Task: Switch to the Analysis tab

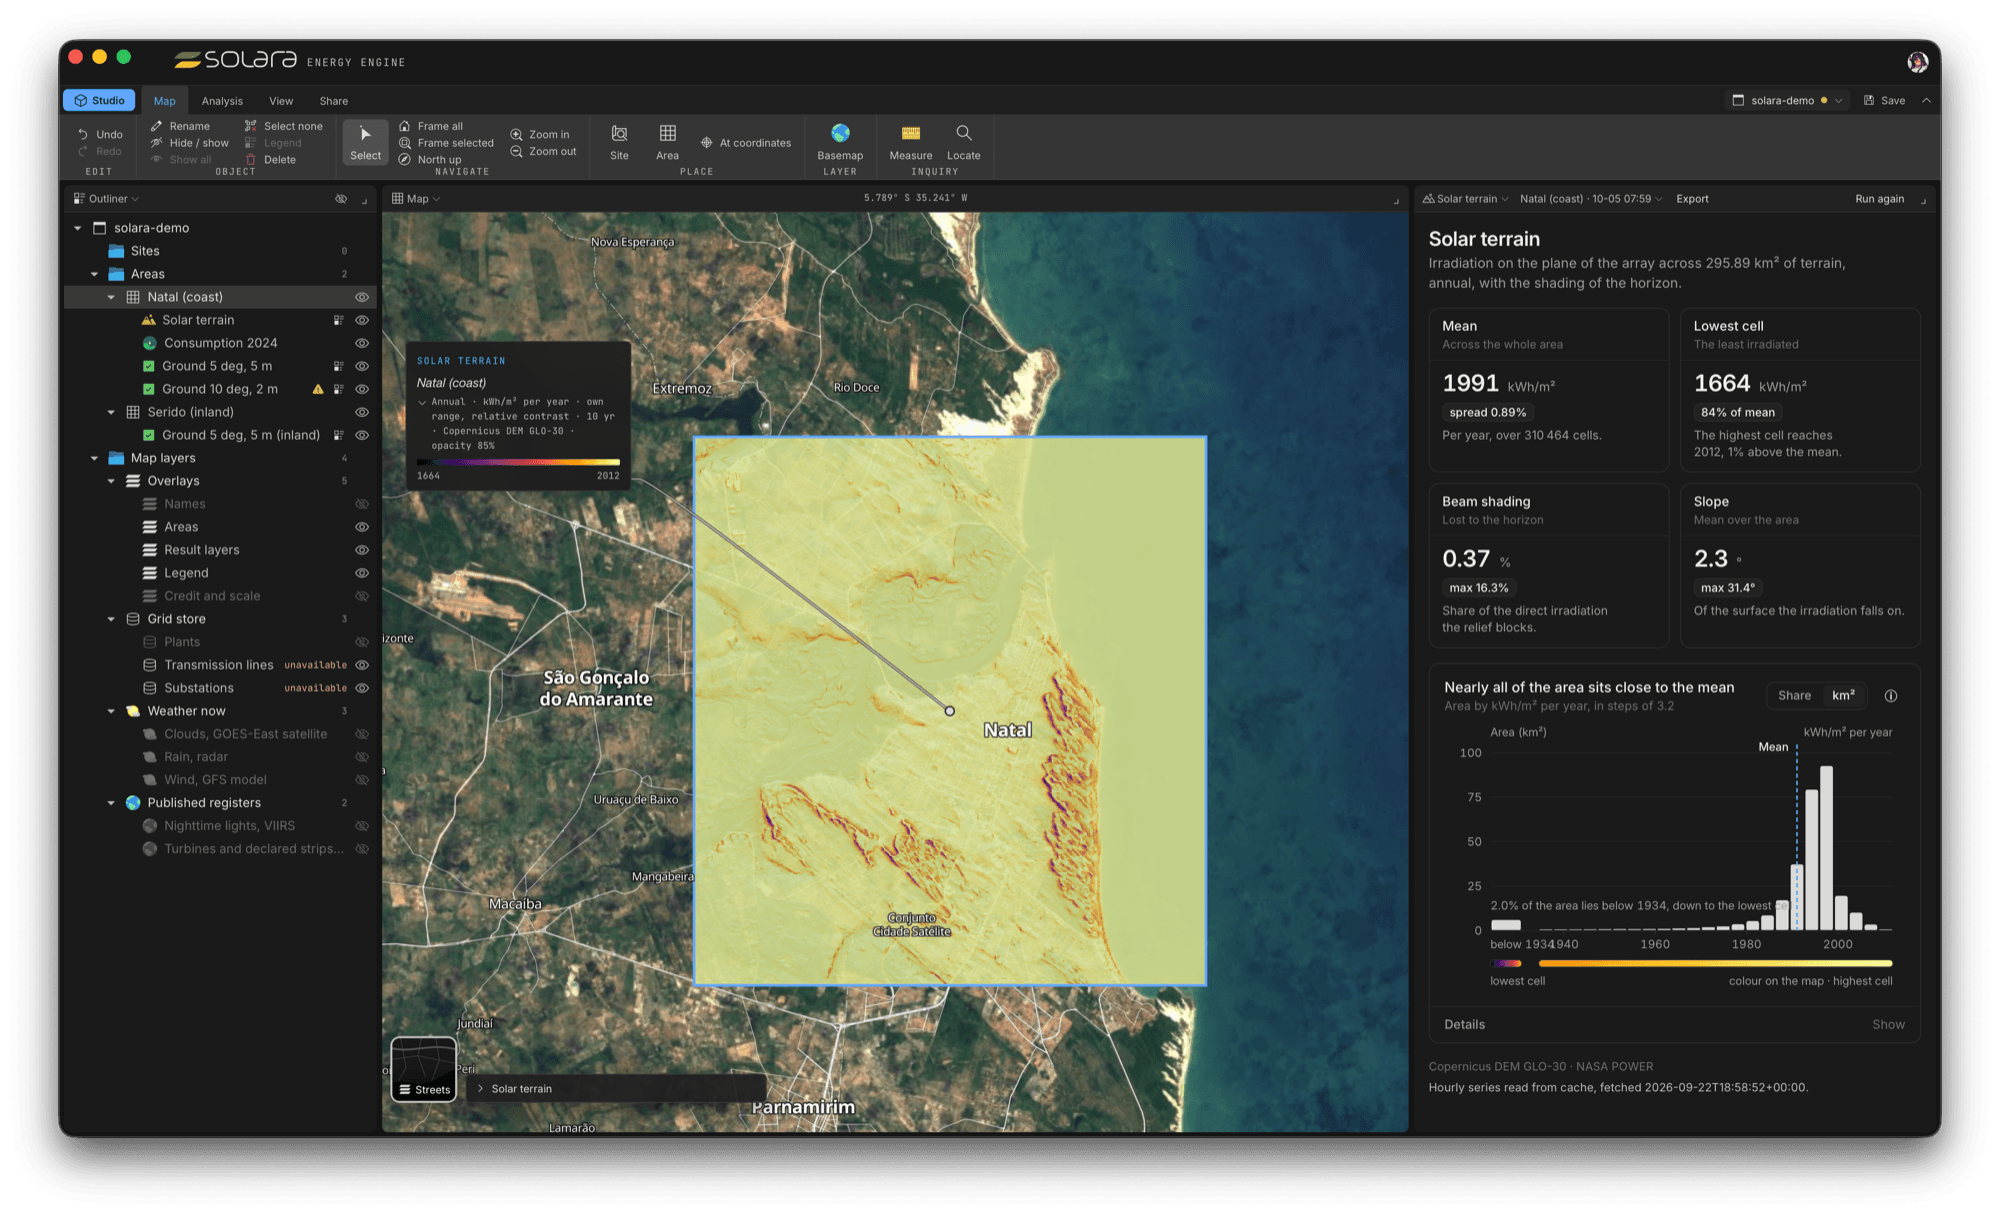Action: click(x=222, y=101)
